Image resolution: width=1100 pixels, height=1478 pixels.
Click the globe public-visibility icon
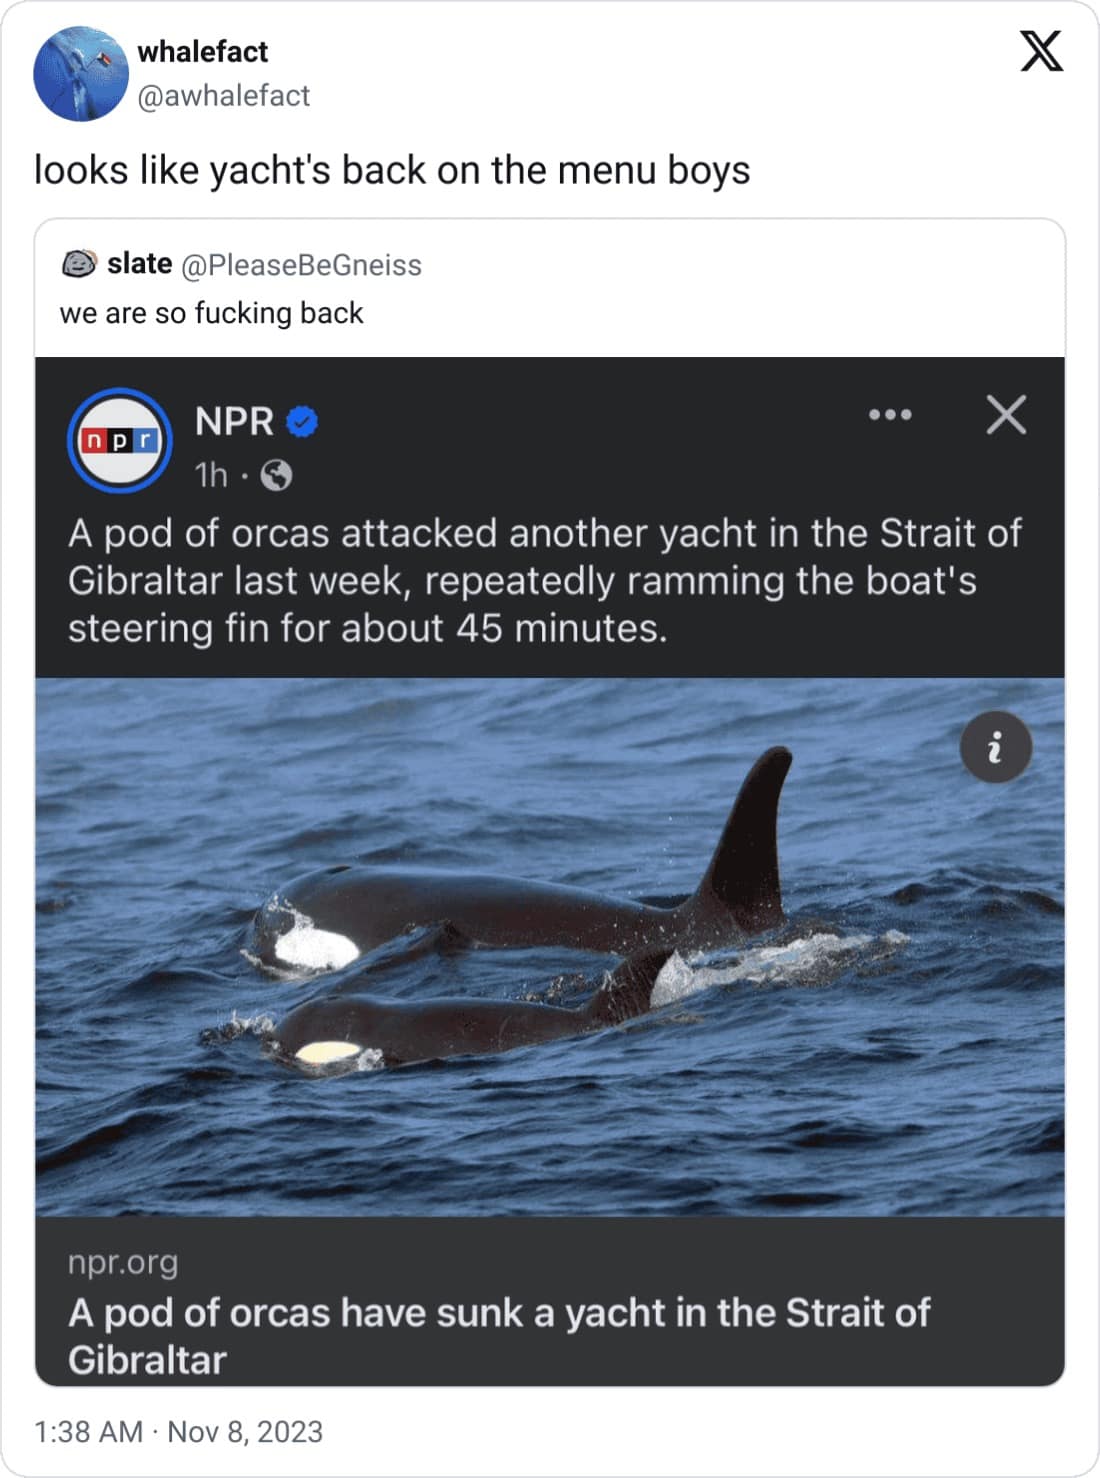coord(276,476)
